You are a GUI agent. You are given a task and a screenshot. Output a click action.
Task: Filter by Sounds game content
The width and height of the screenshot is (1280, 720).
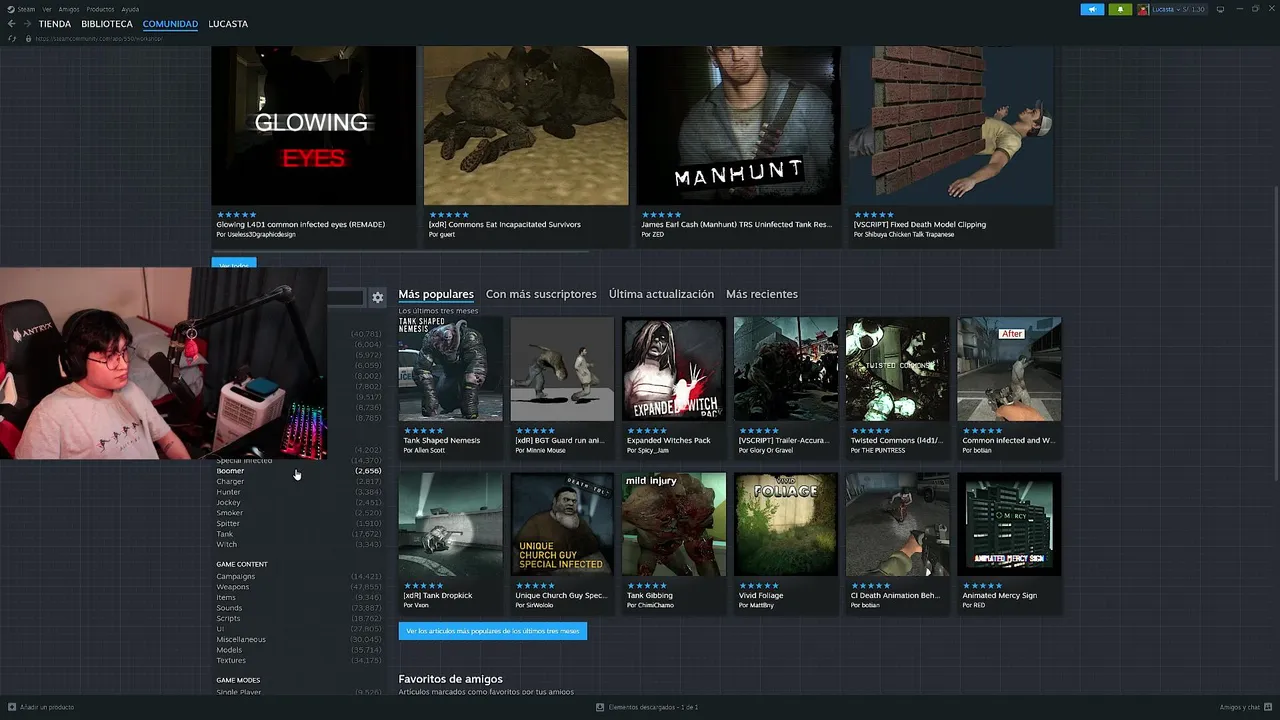click(229, 608)
